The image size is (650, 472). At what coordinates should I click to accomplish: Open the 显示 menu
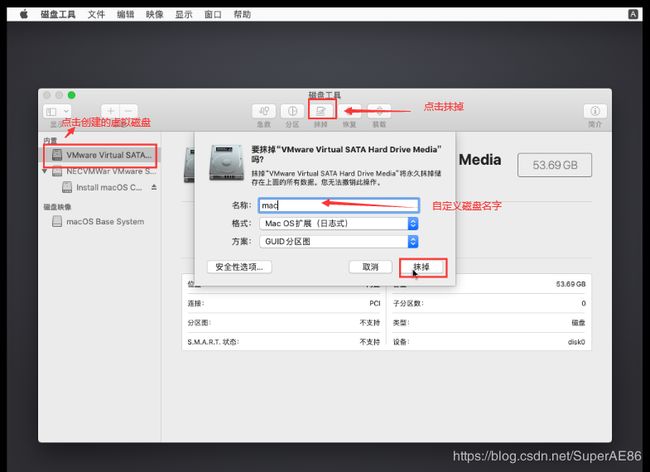[184, 15]
